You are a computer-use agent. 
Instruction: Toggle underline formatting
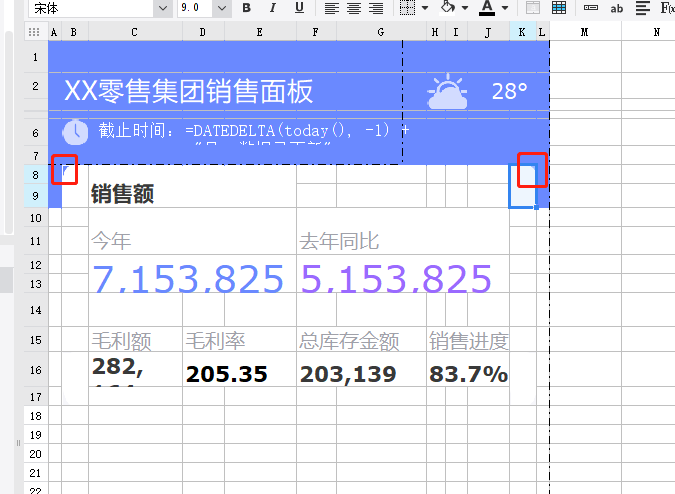click(299, 8)
